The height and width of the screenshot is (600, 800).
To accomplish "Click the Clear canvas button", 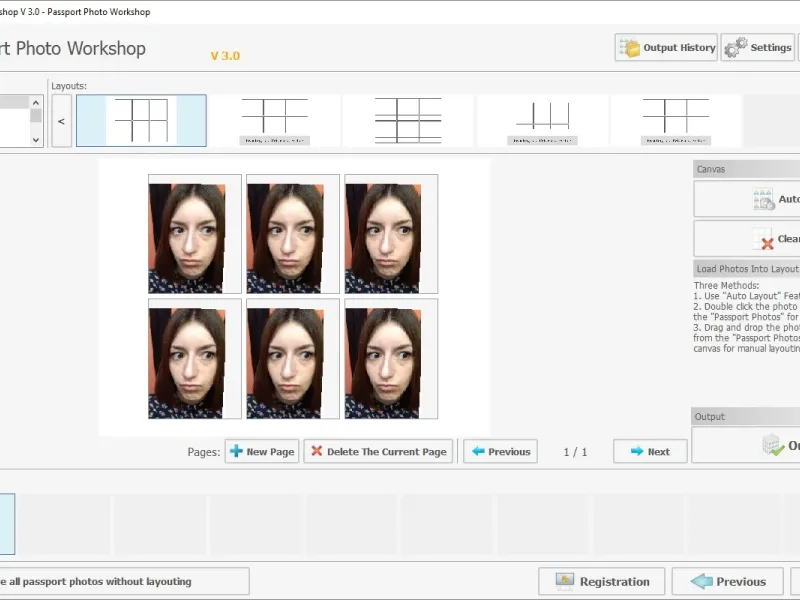I will [747, 239].
